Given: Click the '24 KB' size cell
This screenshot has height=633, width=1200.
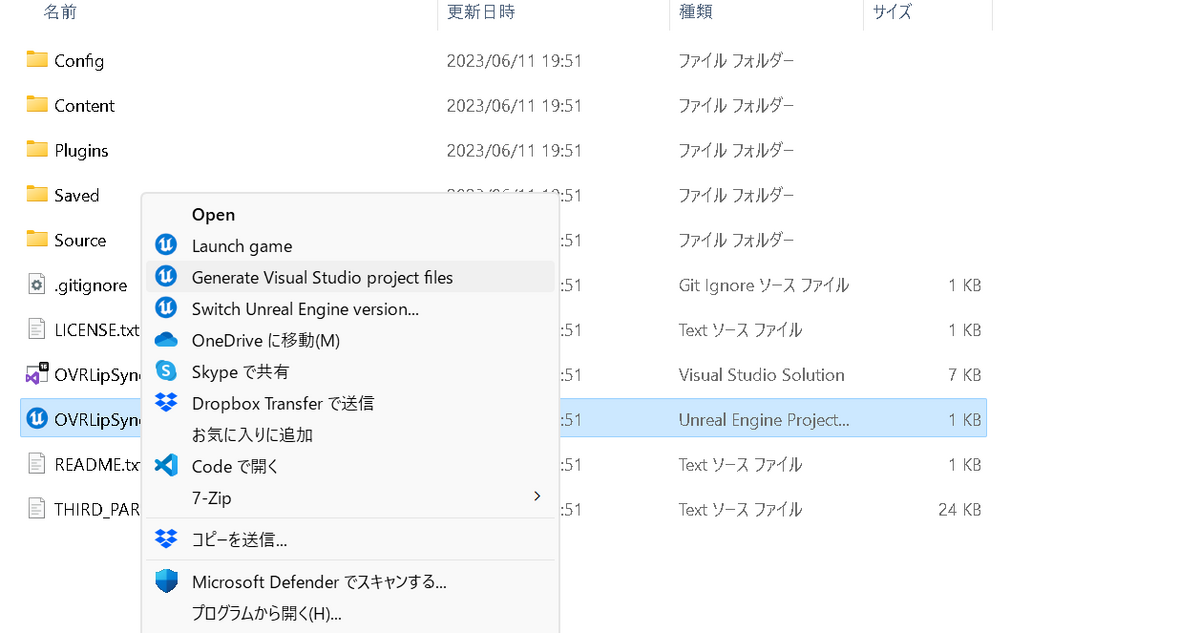Looking at the screenshot, I should coord(960,510).
